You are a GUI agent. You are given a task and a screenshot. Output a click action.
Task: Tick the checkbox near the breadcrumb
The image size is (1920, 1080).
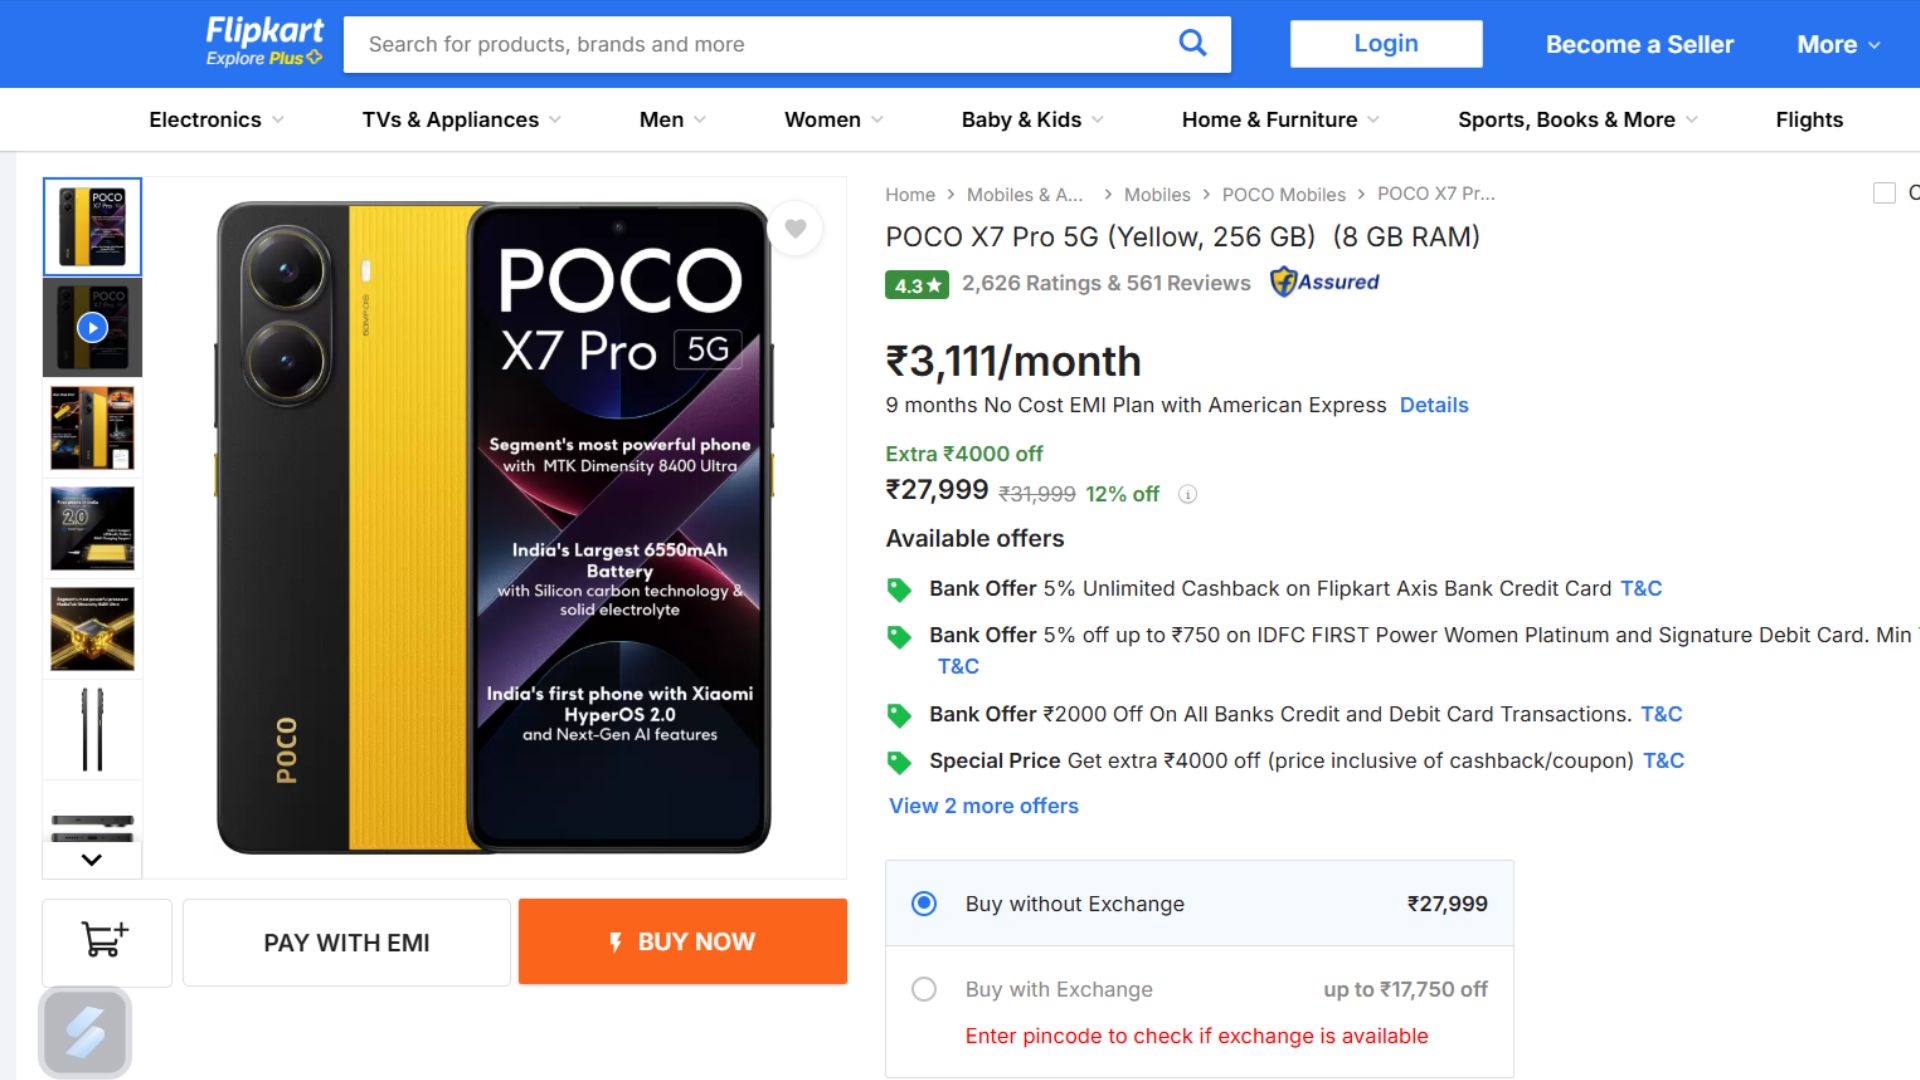tap(1884, 193)
